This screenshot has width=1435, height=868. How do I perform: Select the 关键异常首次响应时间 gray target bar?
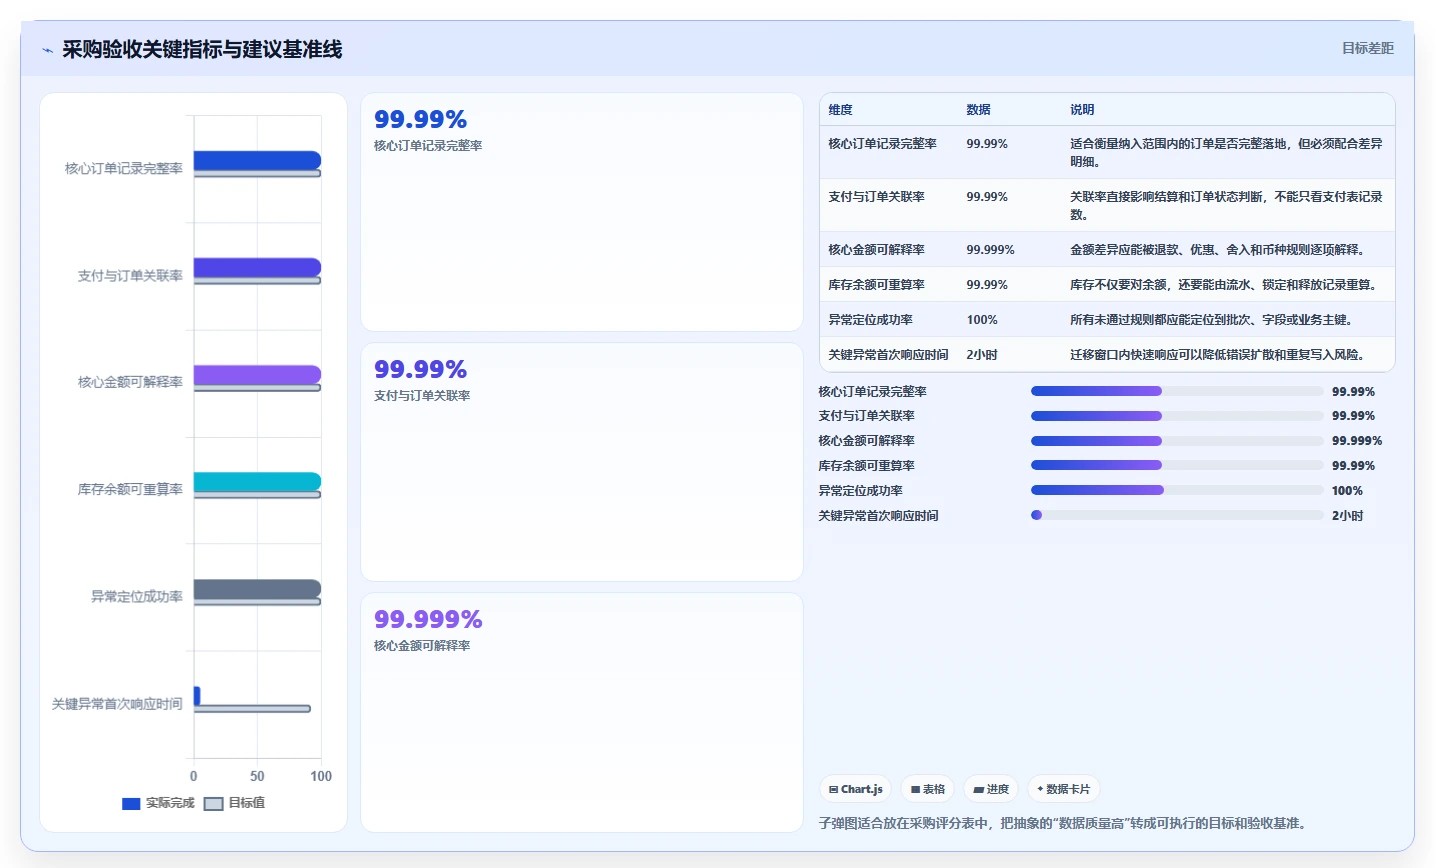tap(252, 708)
